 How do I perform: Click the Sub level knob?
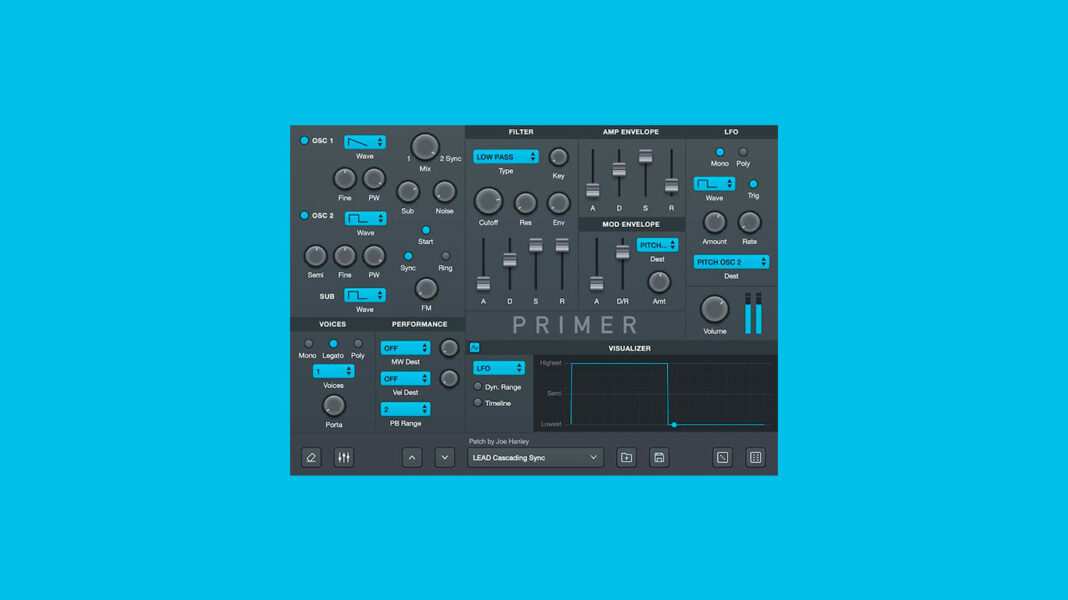click(408, 192)
